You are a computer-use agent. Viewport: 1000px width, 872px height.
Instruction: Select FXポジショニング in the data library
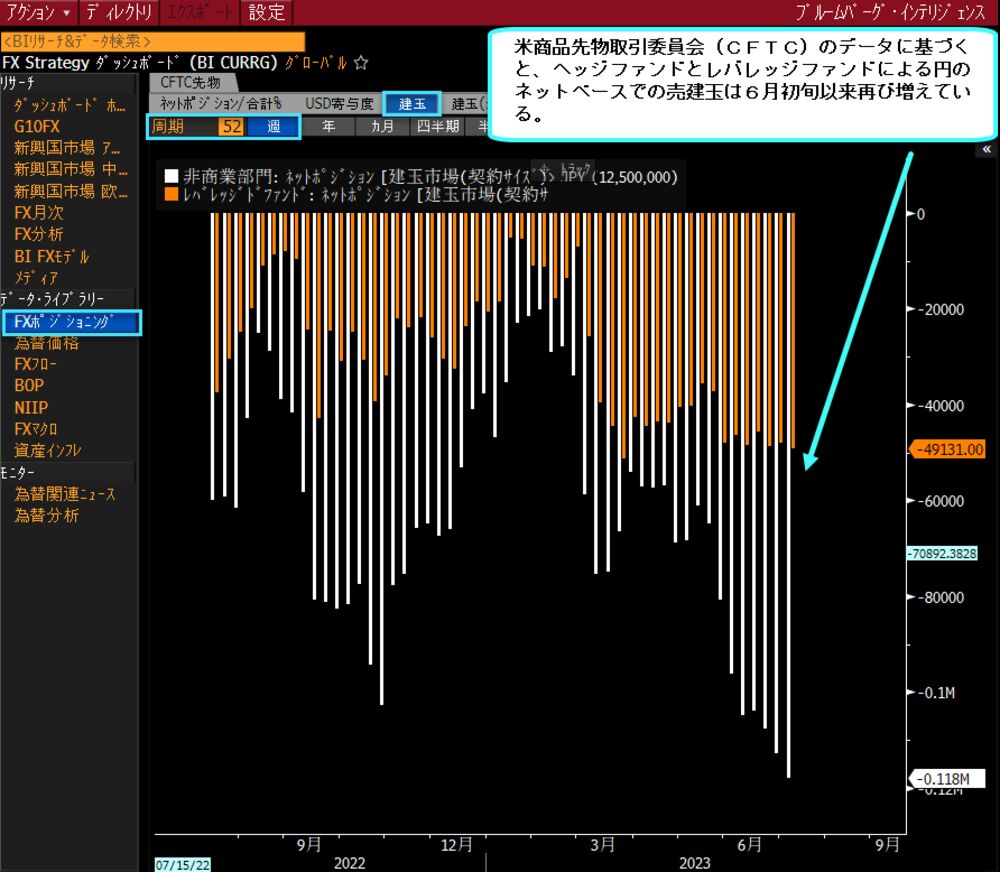pyautogui.click(x=71, y=322)
